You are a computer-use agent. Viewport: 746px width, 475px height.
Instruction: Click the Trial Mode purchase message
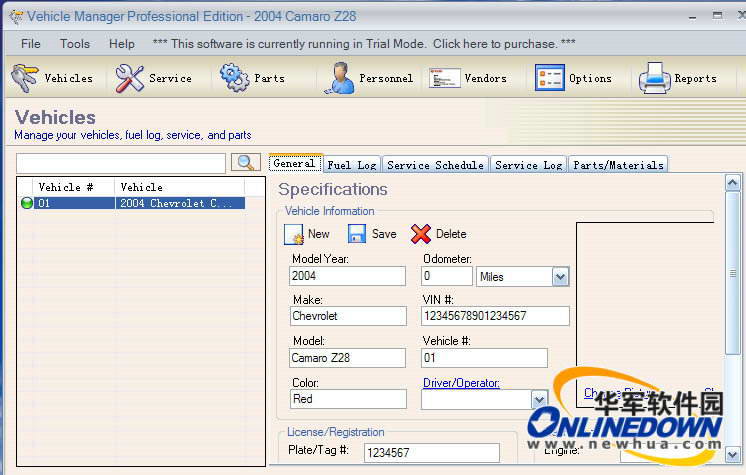[364, 44]
